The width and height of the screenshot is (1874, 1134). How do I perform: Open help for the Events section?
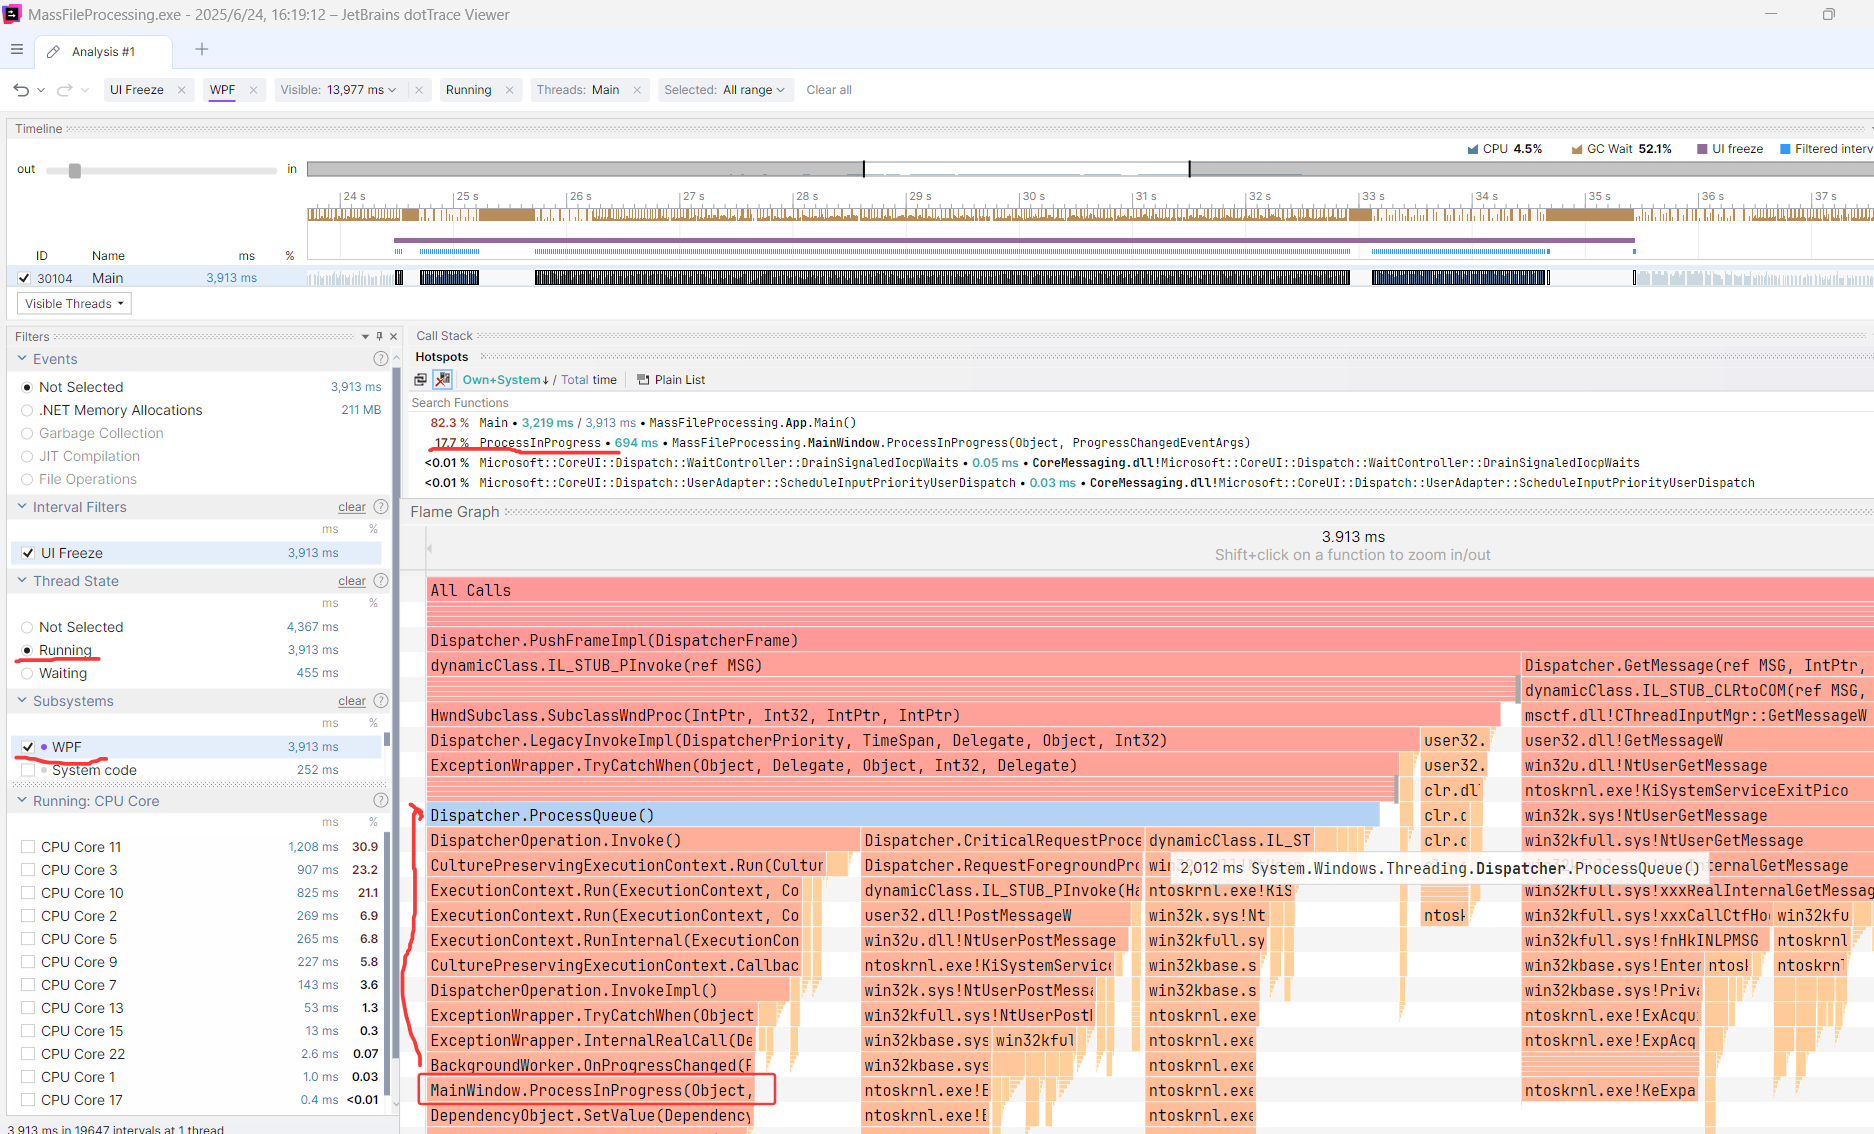click(x=380, y=359)
